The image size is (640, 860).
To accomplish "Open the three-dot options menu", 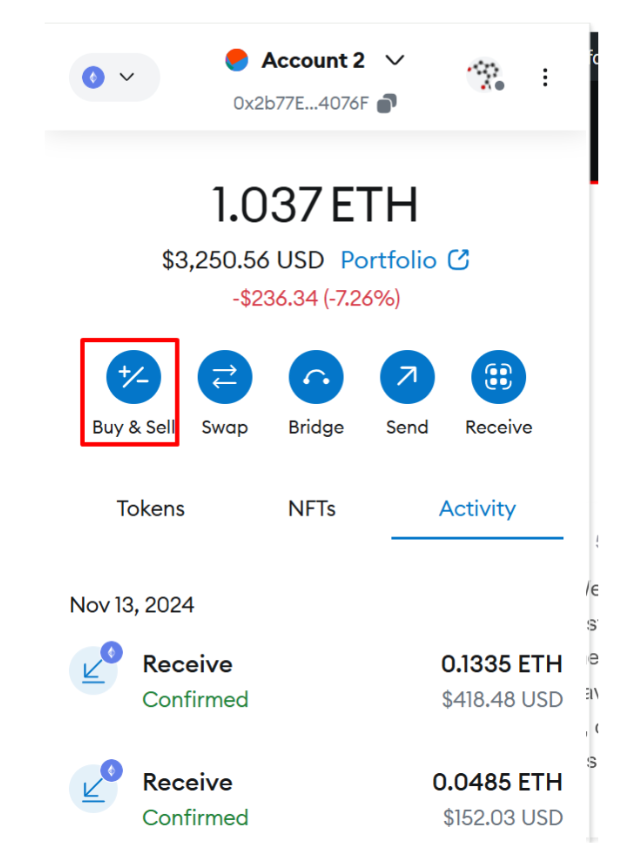I will click(545, 77).
